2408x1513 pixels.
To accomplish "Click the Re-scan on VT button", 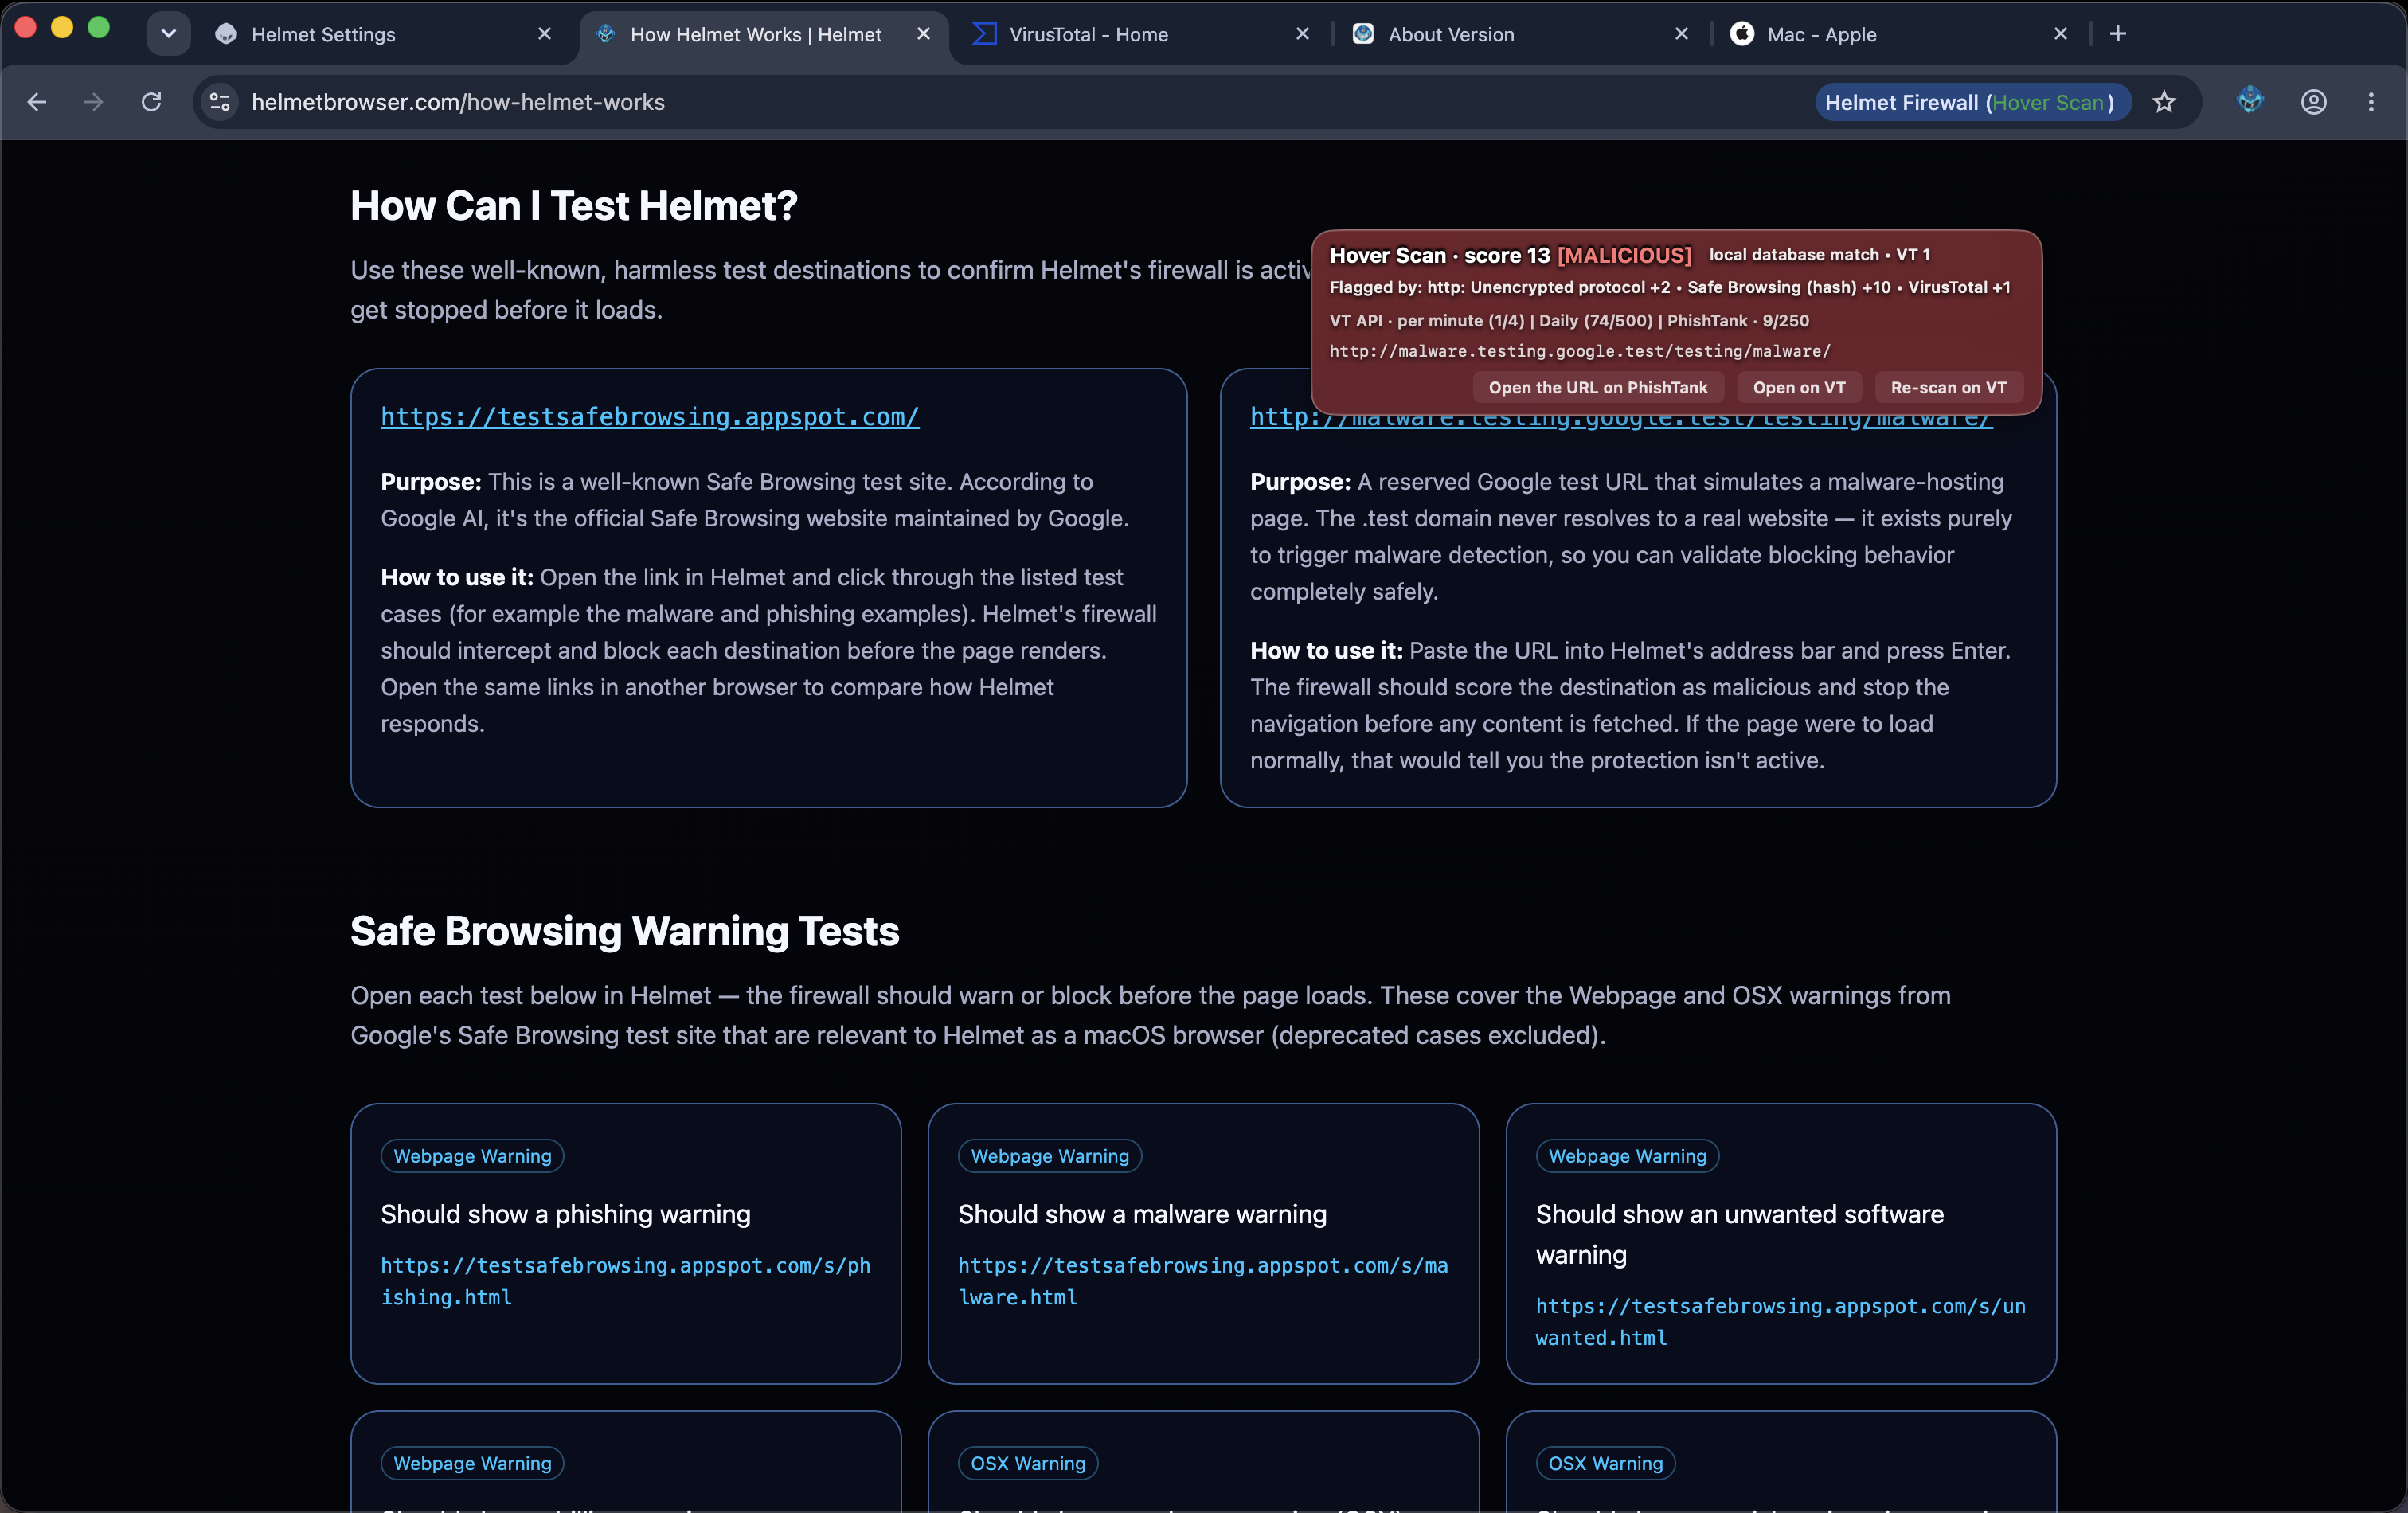I will coord(1948,388).
